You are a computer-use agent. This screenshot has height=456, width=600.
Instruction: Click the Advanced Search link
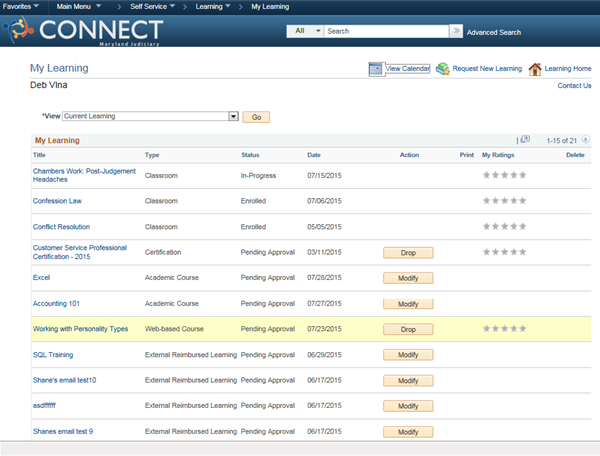pos(493,32)
